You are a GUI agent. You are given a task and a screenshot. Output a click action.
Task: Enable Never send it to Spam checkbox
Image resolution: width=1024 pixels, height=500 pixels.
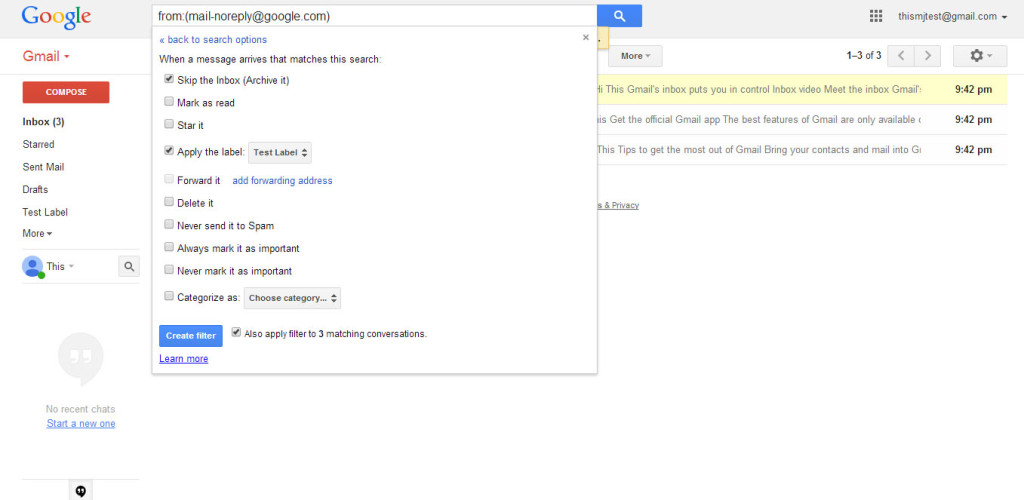tap(169, 225)
